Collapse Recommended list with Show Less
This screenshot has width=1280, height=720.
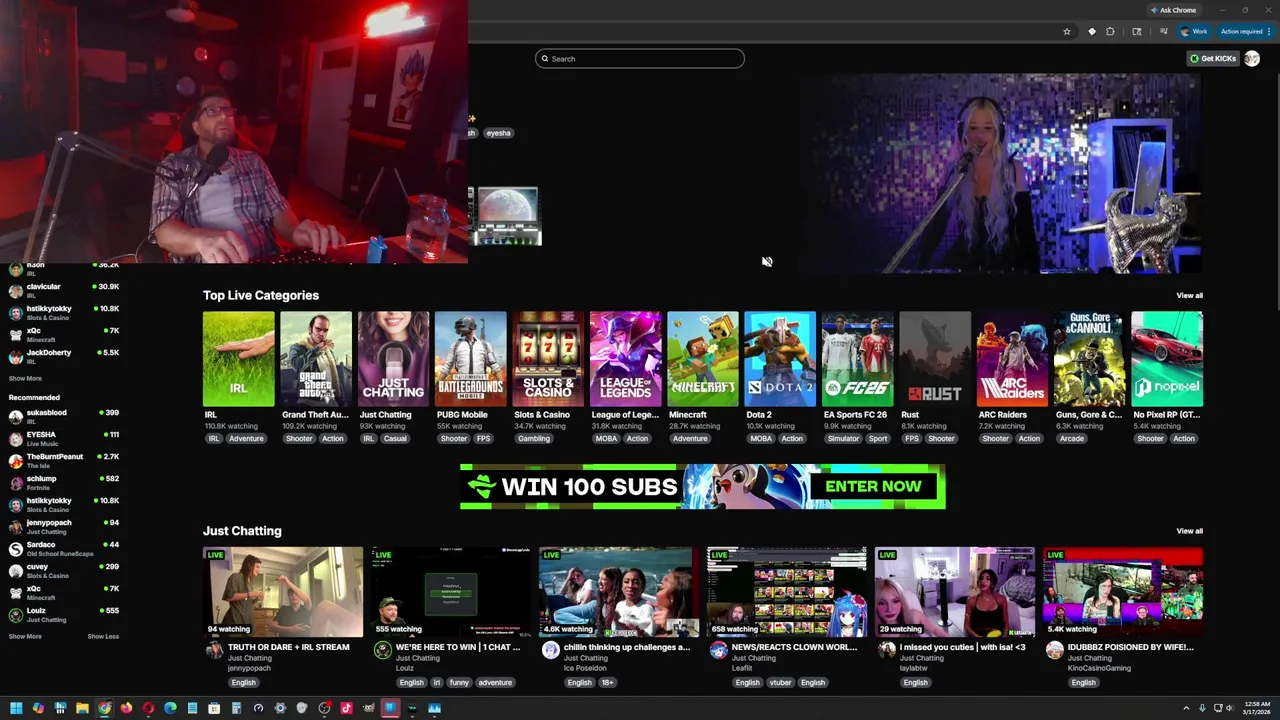(103, 636)
